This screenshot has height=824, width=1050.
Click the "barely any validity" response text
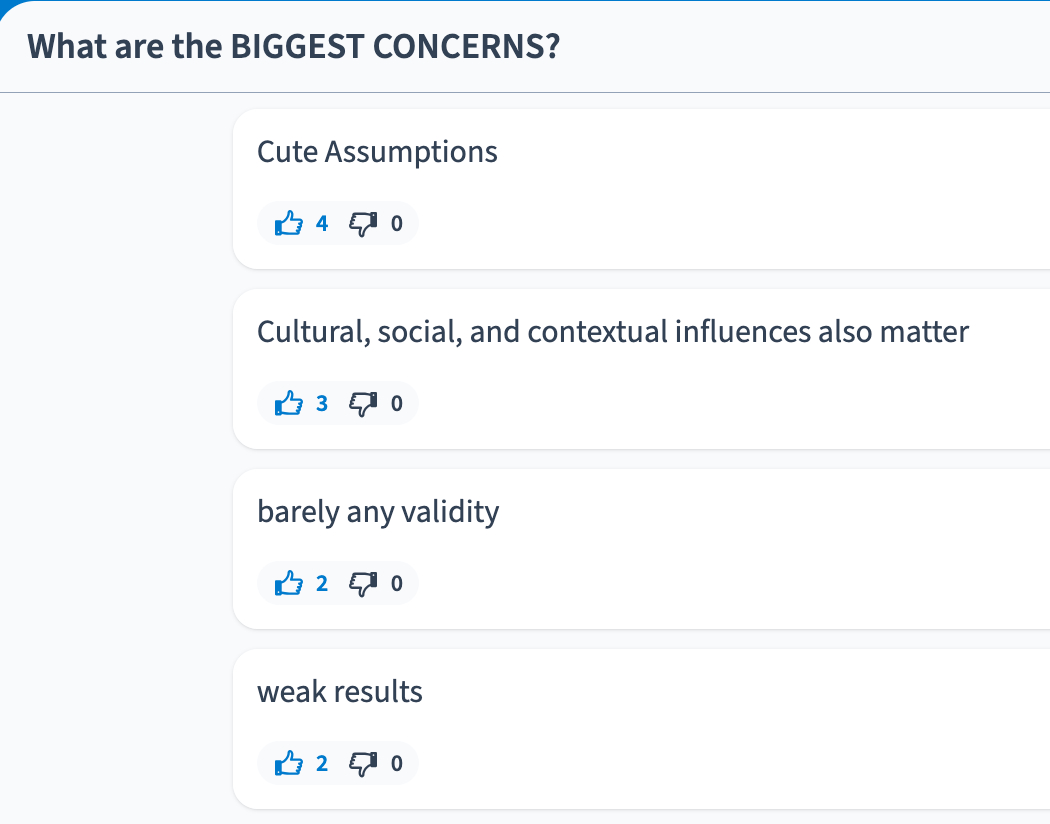378,512
